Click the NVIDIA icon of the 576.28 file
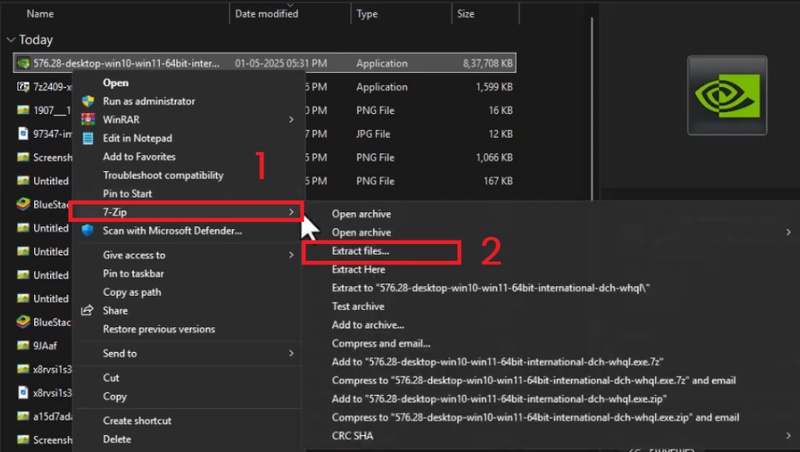 click(x=23, y=63)
